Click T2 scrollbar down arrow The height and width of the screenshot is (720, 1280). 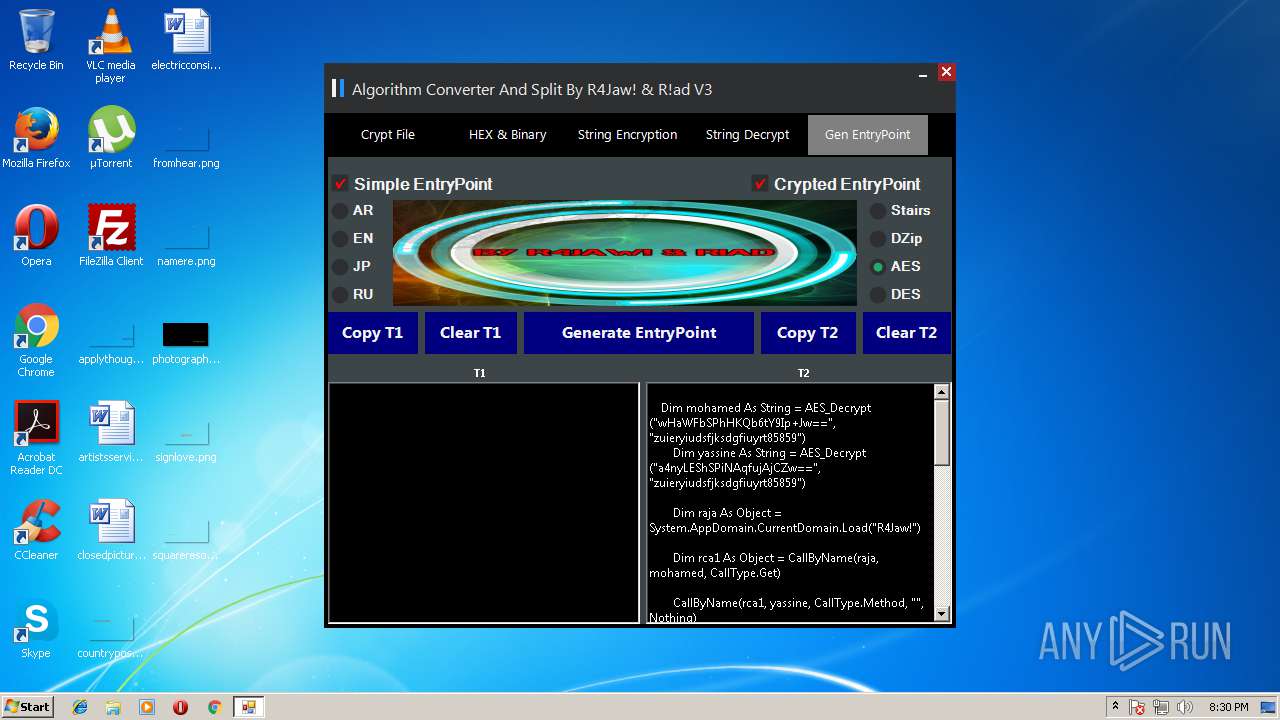(x=942, y=614)
